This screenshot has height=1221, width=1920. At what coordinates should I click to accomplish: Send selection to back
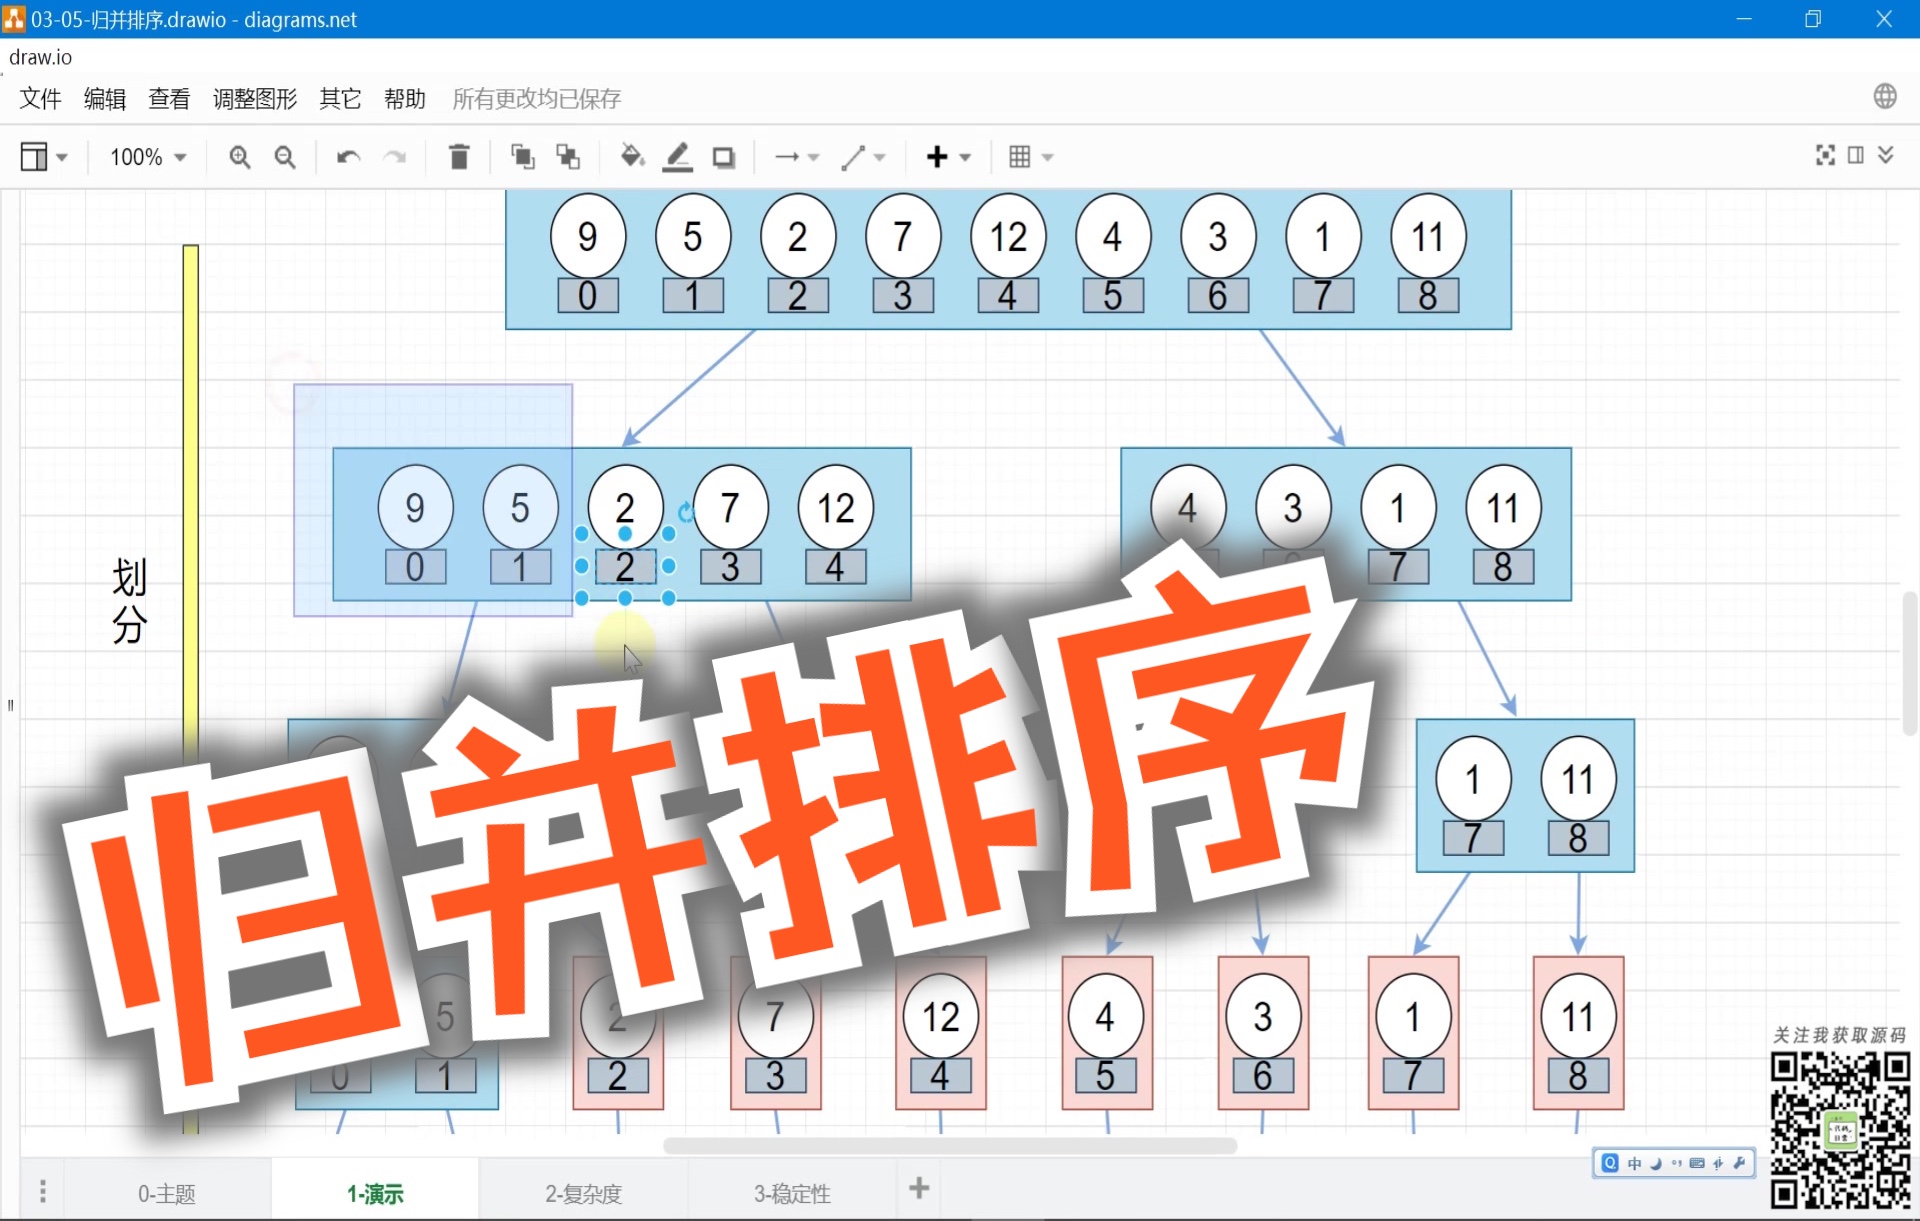point(568,156)
